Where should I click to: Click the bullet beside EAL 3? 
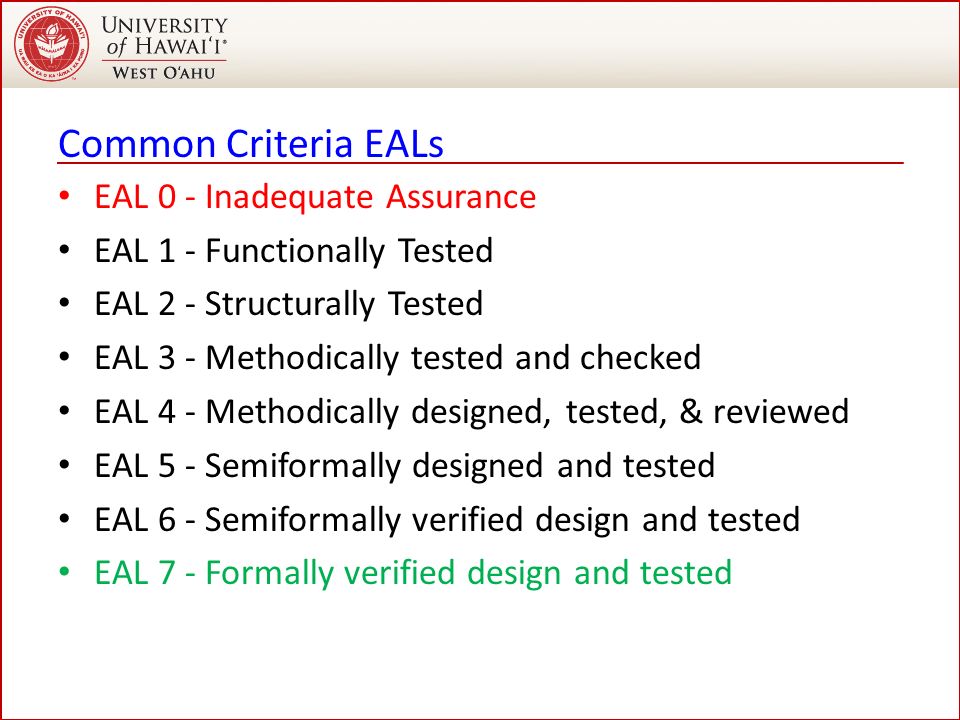(65, 358)
